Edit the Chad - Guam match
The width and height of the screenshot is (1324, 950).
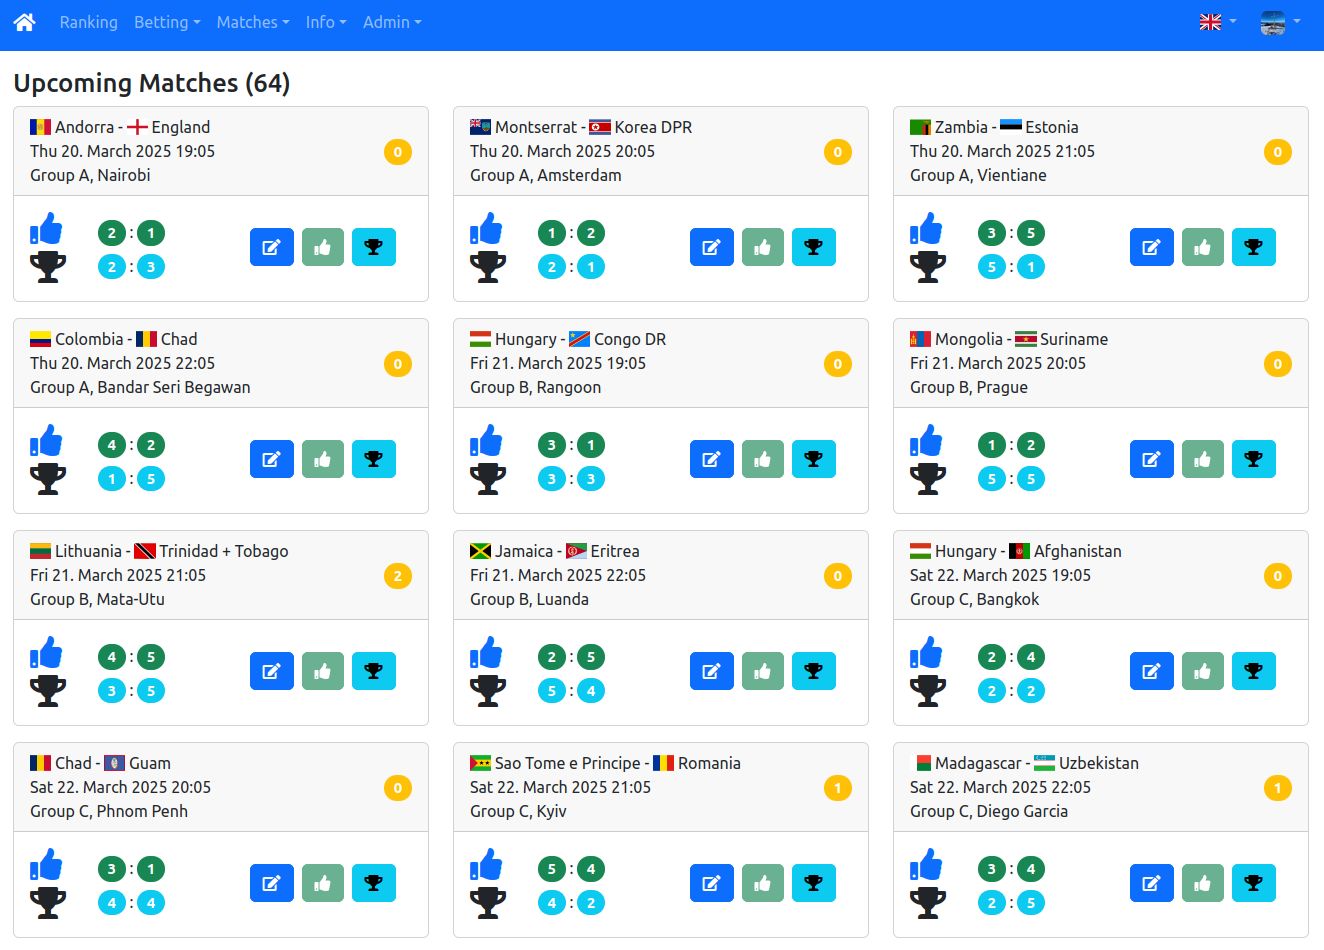[272, 883]
